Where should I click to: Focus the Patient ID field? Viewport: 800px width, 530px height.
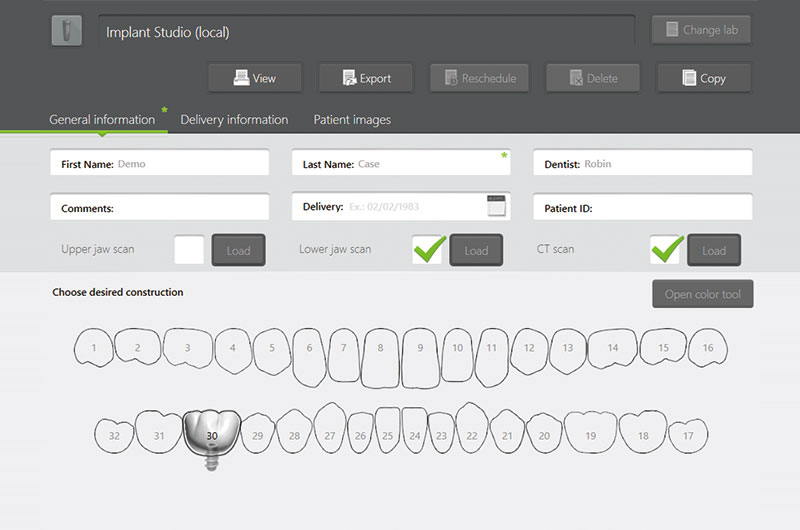[642, 207]
